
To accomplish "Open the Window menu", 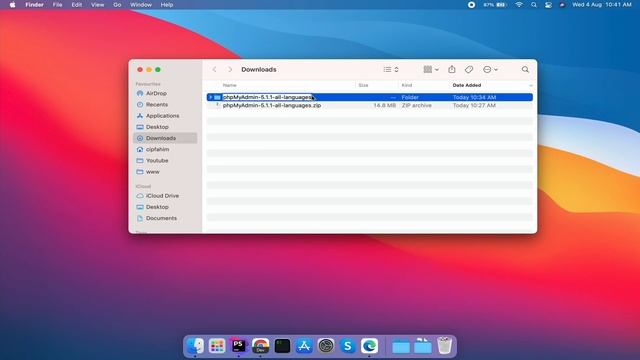I will [x=141, y=5].
